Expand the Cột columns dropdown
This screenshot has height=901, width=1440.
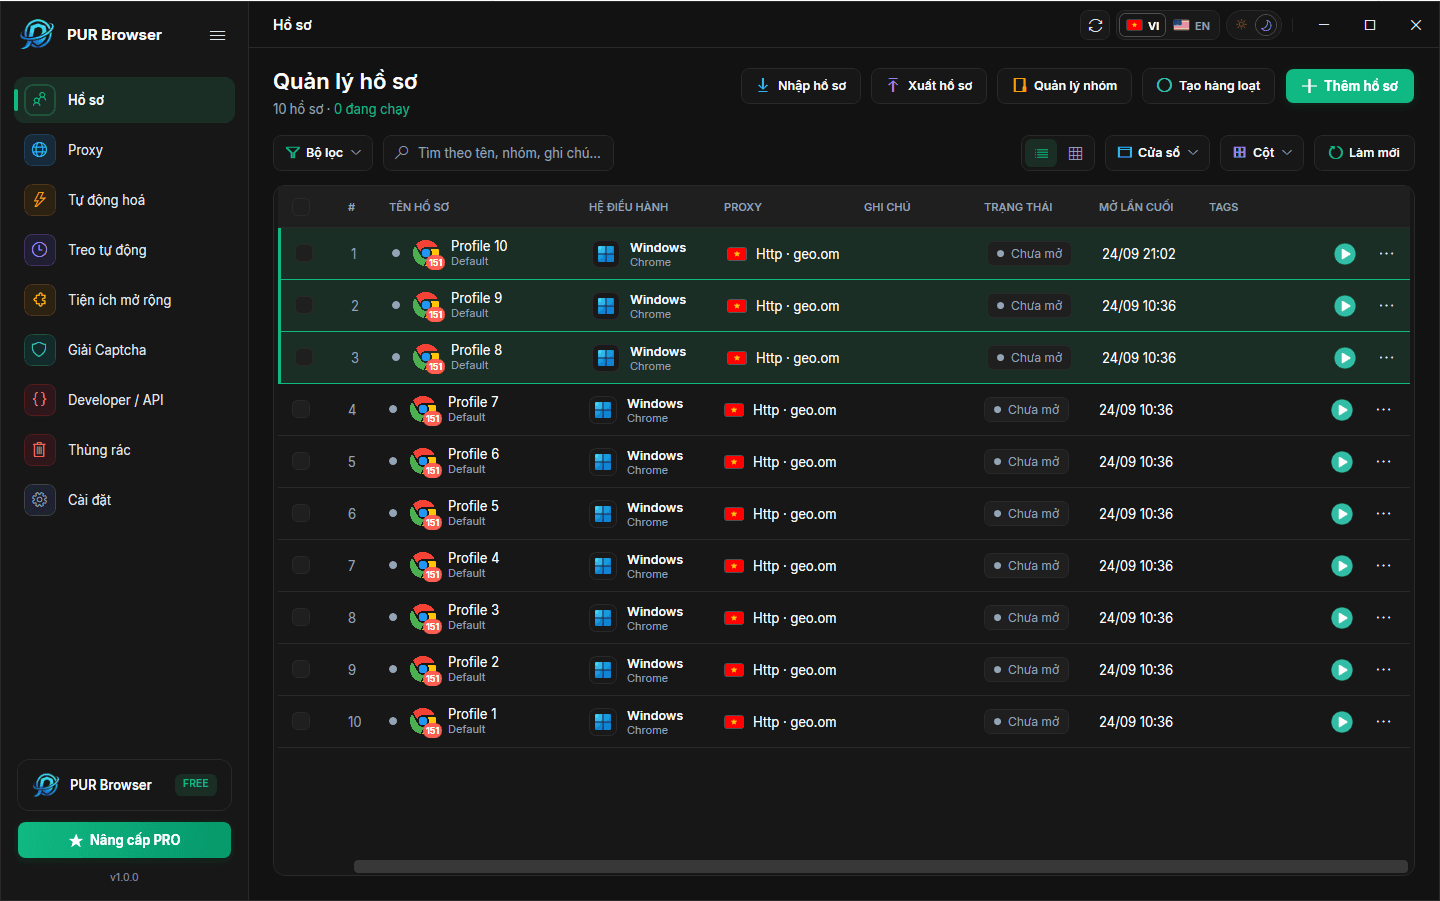(1262, 153)
